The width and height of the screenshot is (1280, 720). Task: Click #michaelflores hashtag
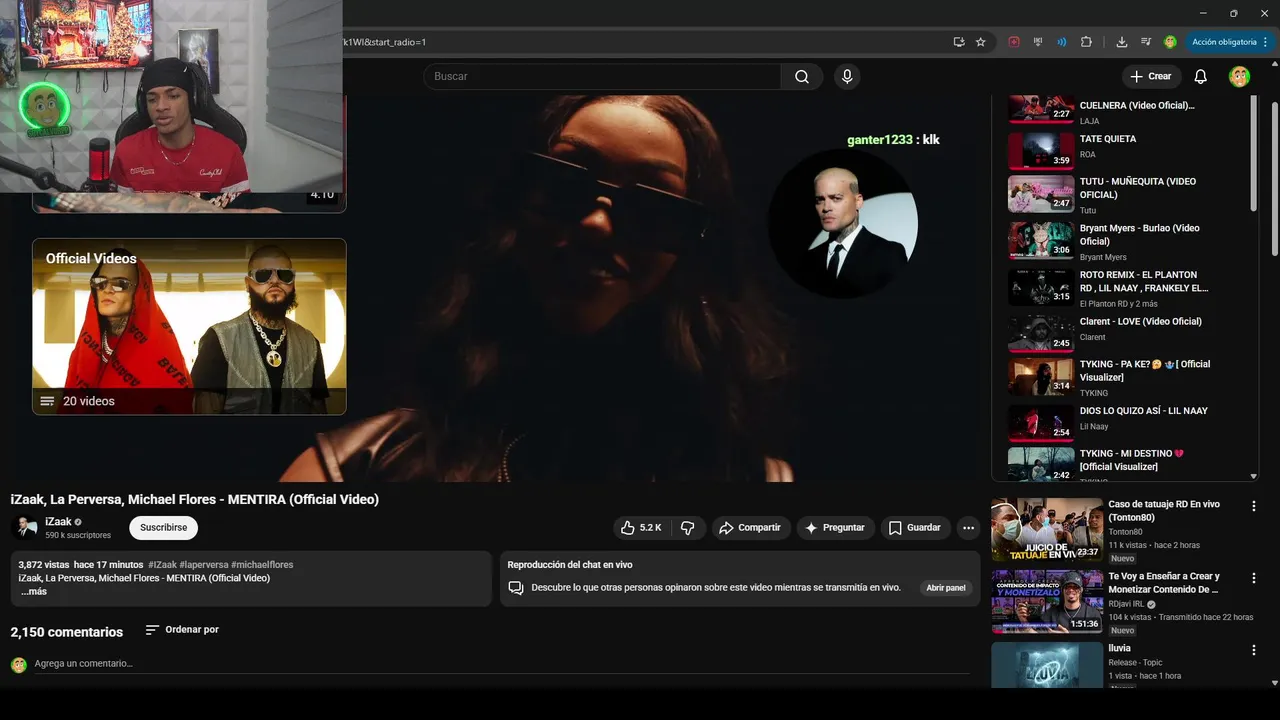pyautogui.click(x=262, y=565)
